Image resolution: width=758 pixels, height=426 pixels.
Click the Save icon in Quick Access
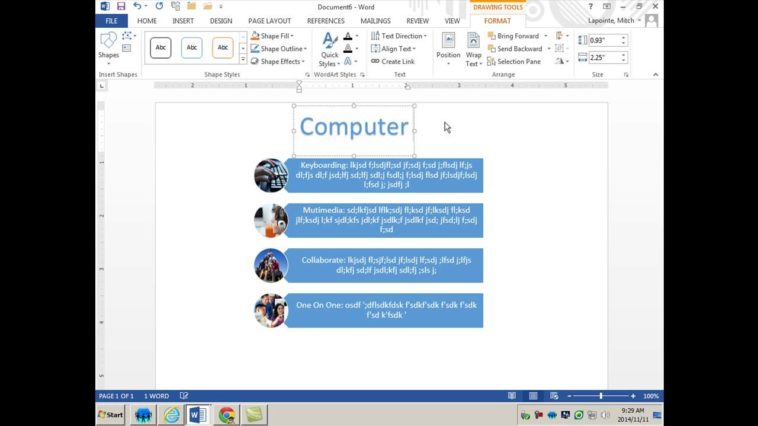click(121, 6)
